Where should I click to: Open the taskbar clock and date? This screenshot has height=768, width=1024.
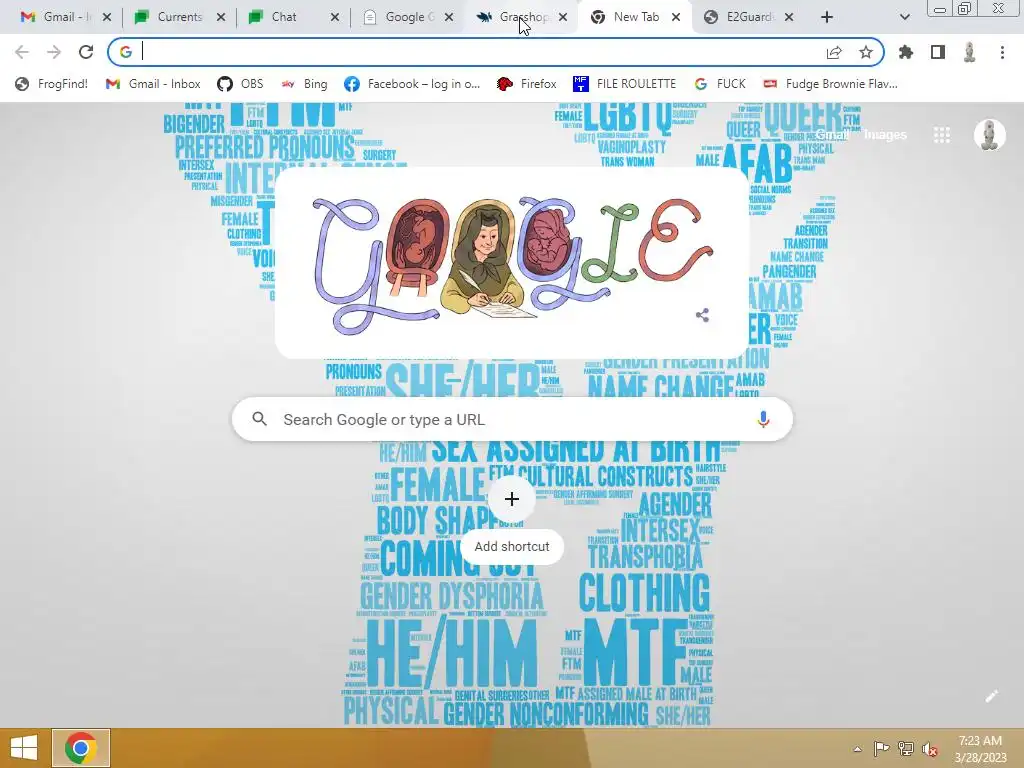click(x=980, y=748)
